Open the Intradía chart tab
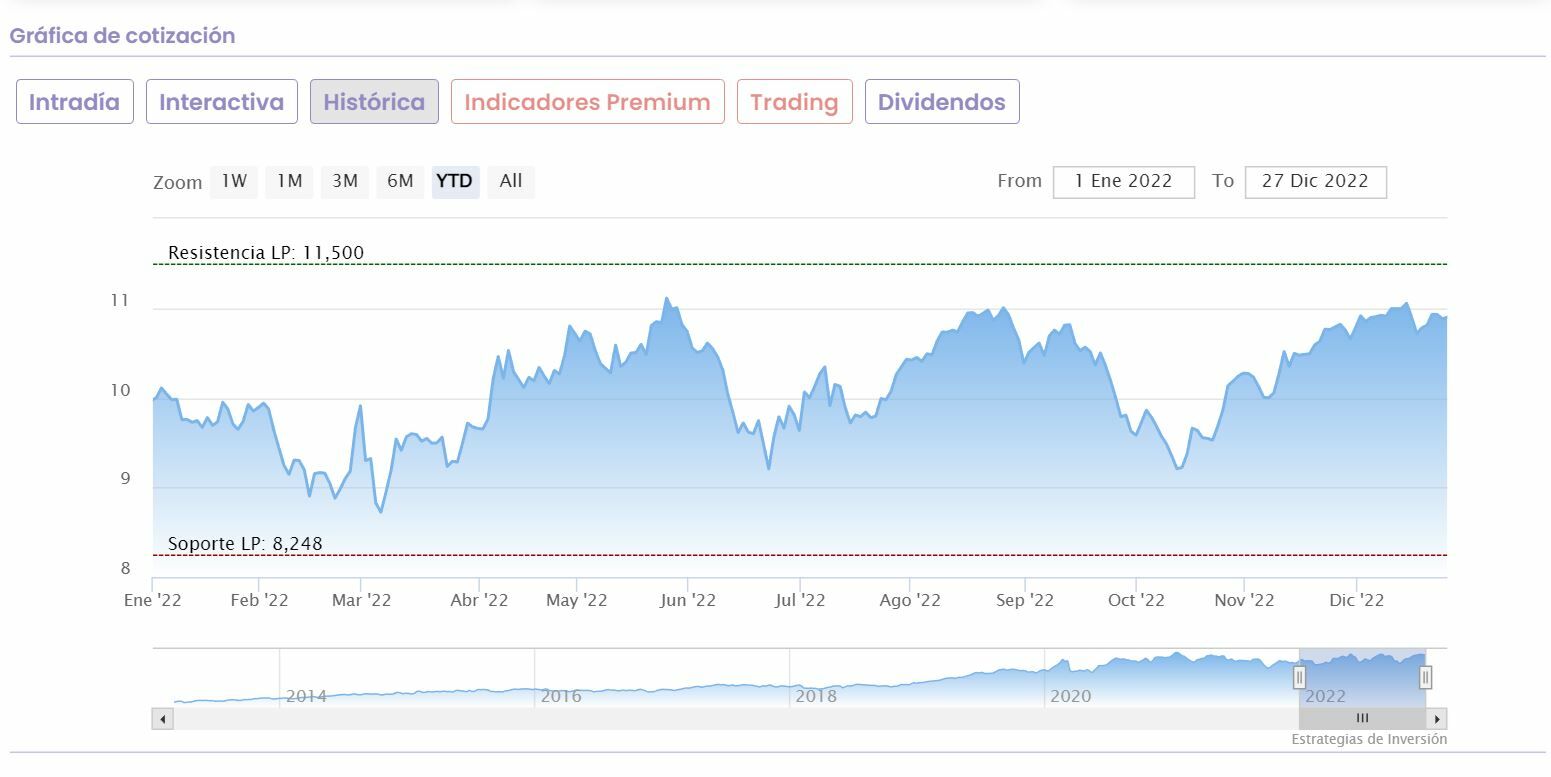 coord(75,102)
